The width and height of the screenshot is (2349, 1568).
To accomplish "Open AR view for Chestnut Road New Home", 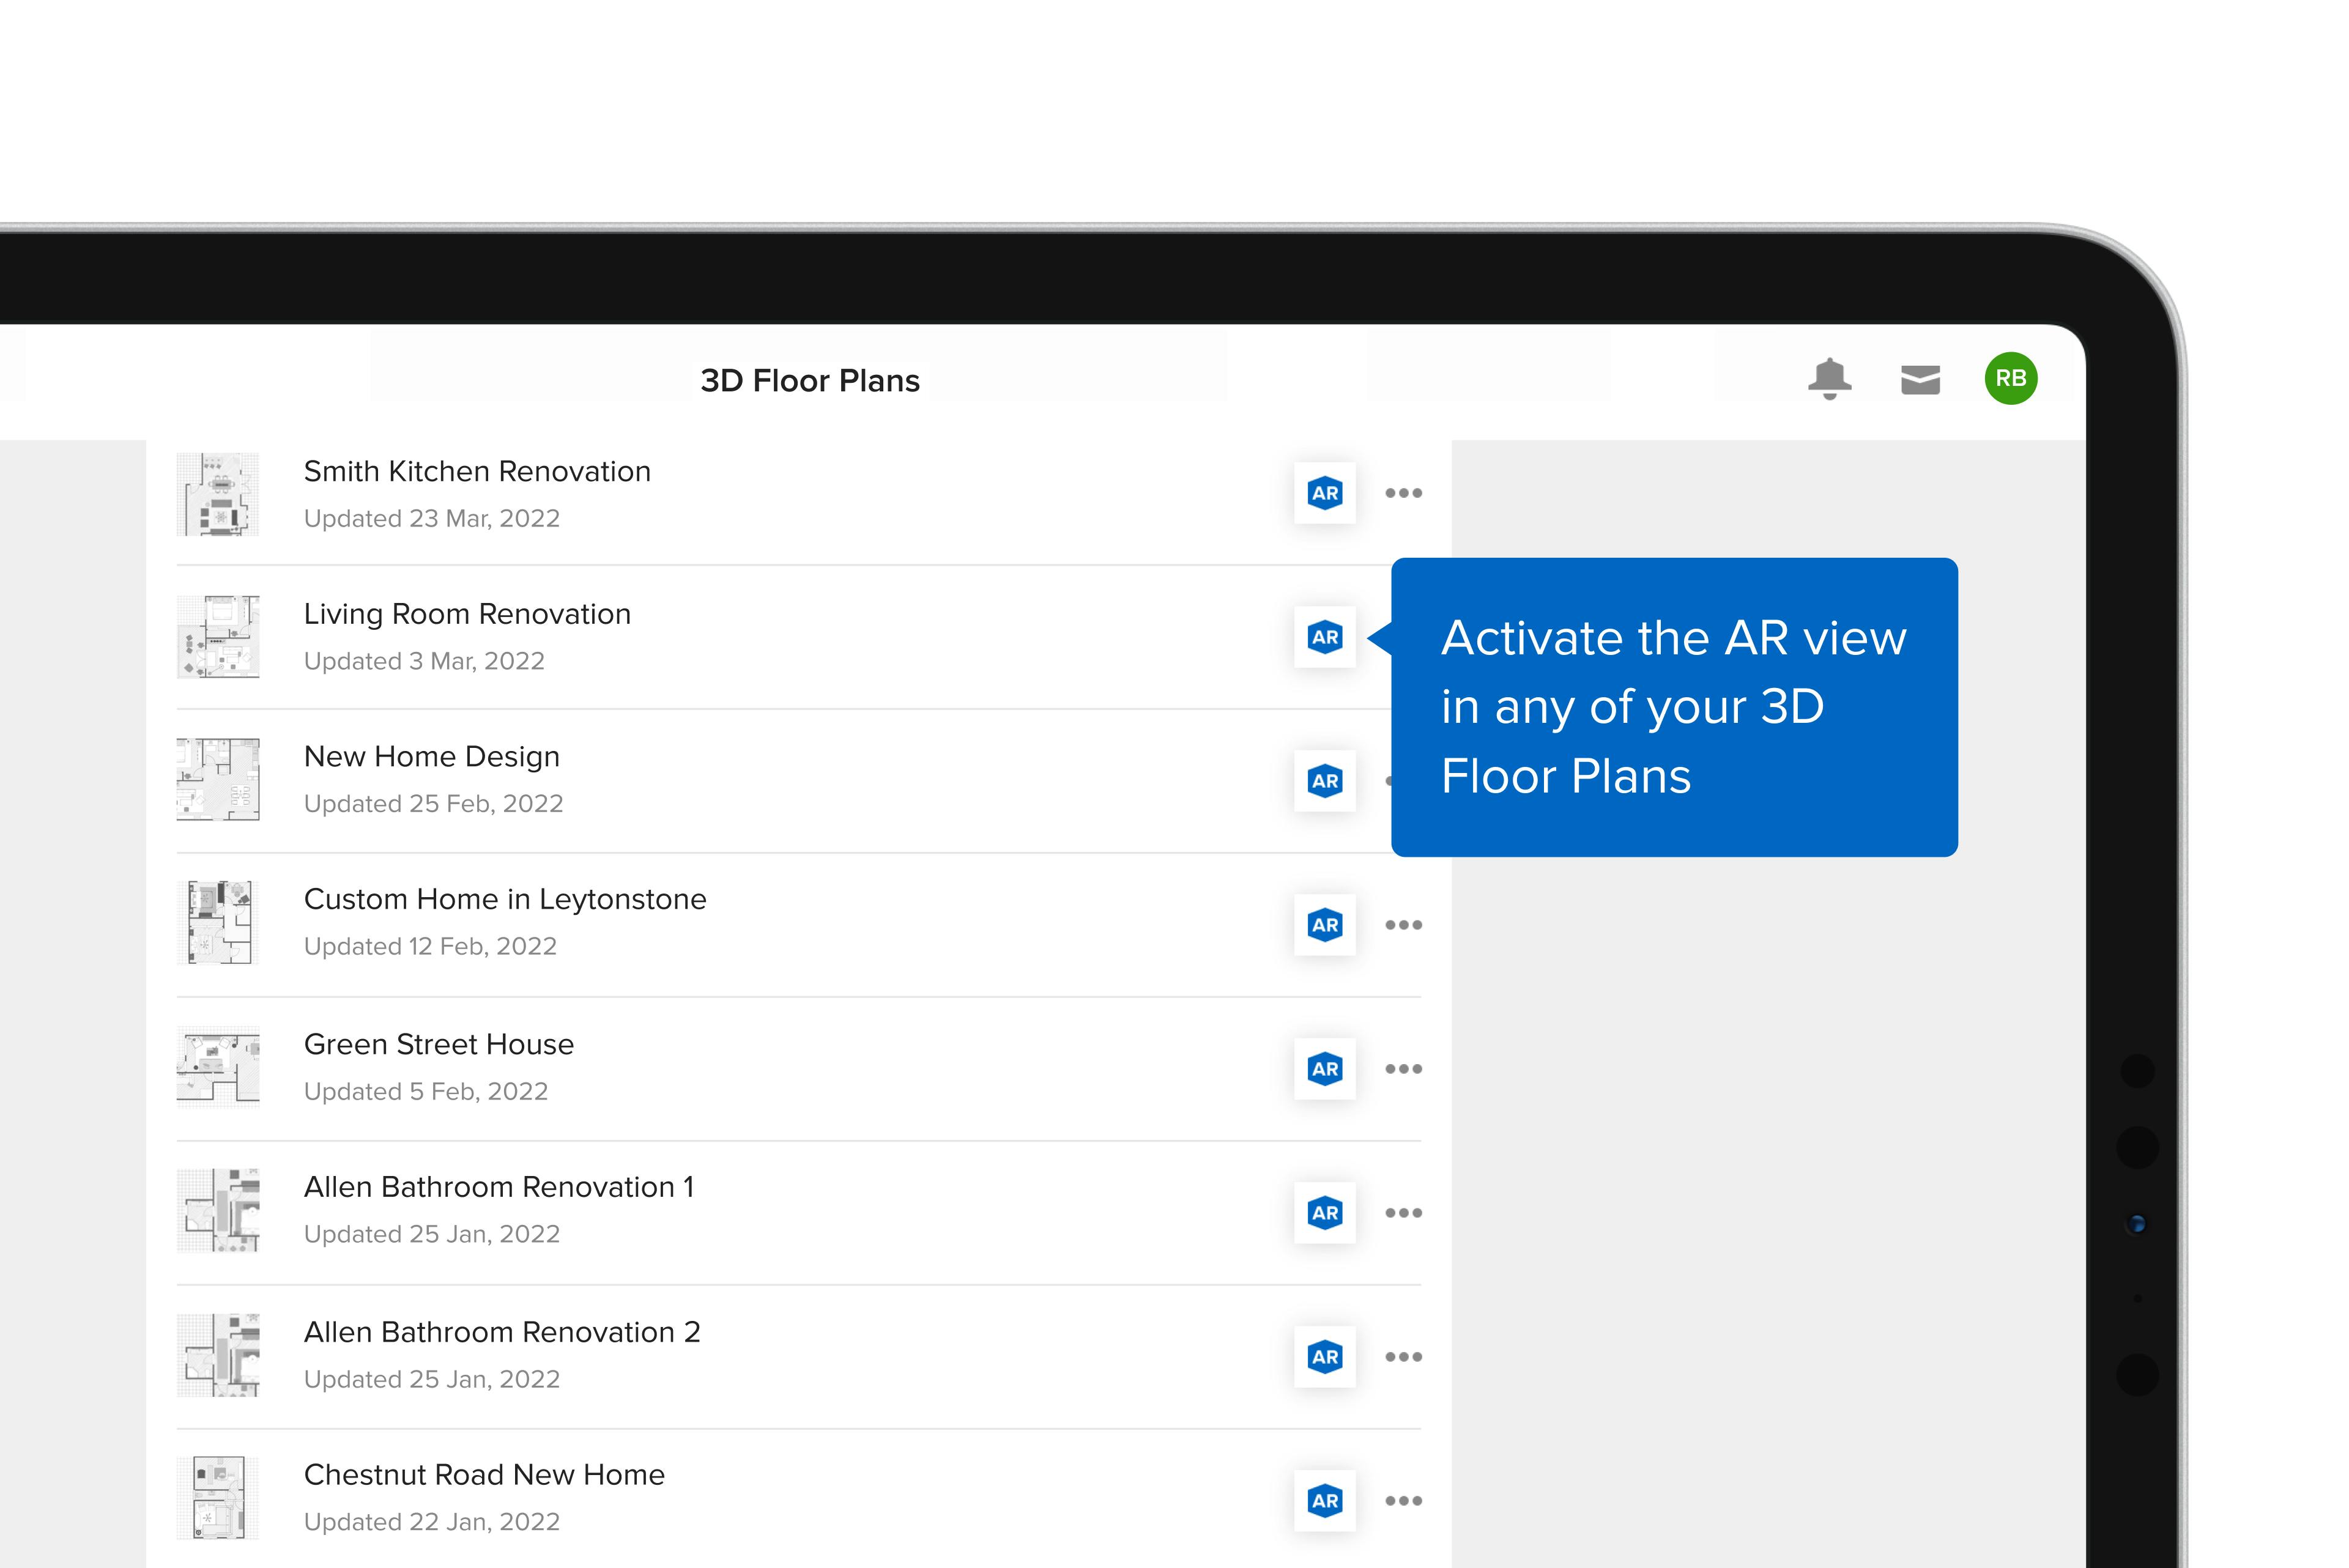I will point(1324,1501).
